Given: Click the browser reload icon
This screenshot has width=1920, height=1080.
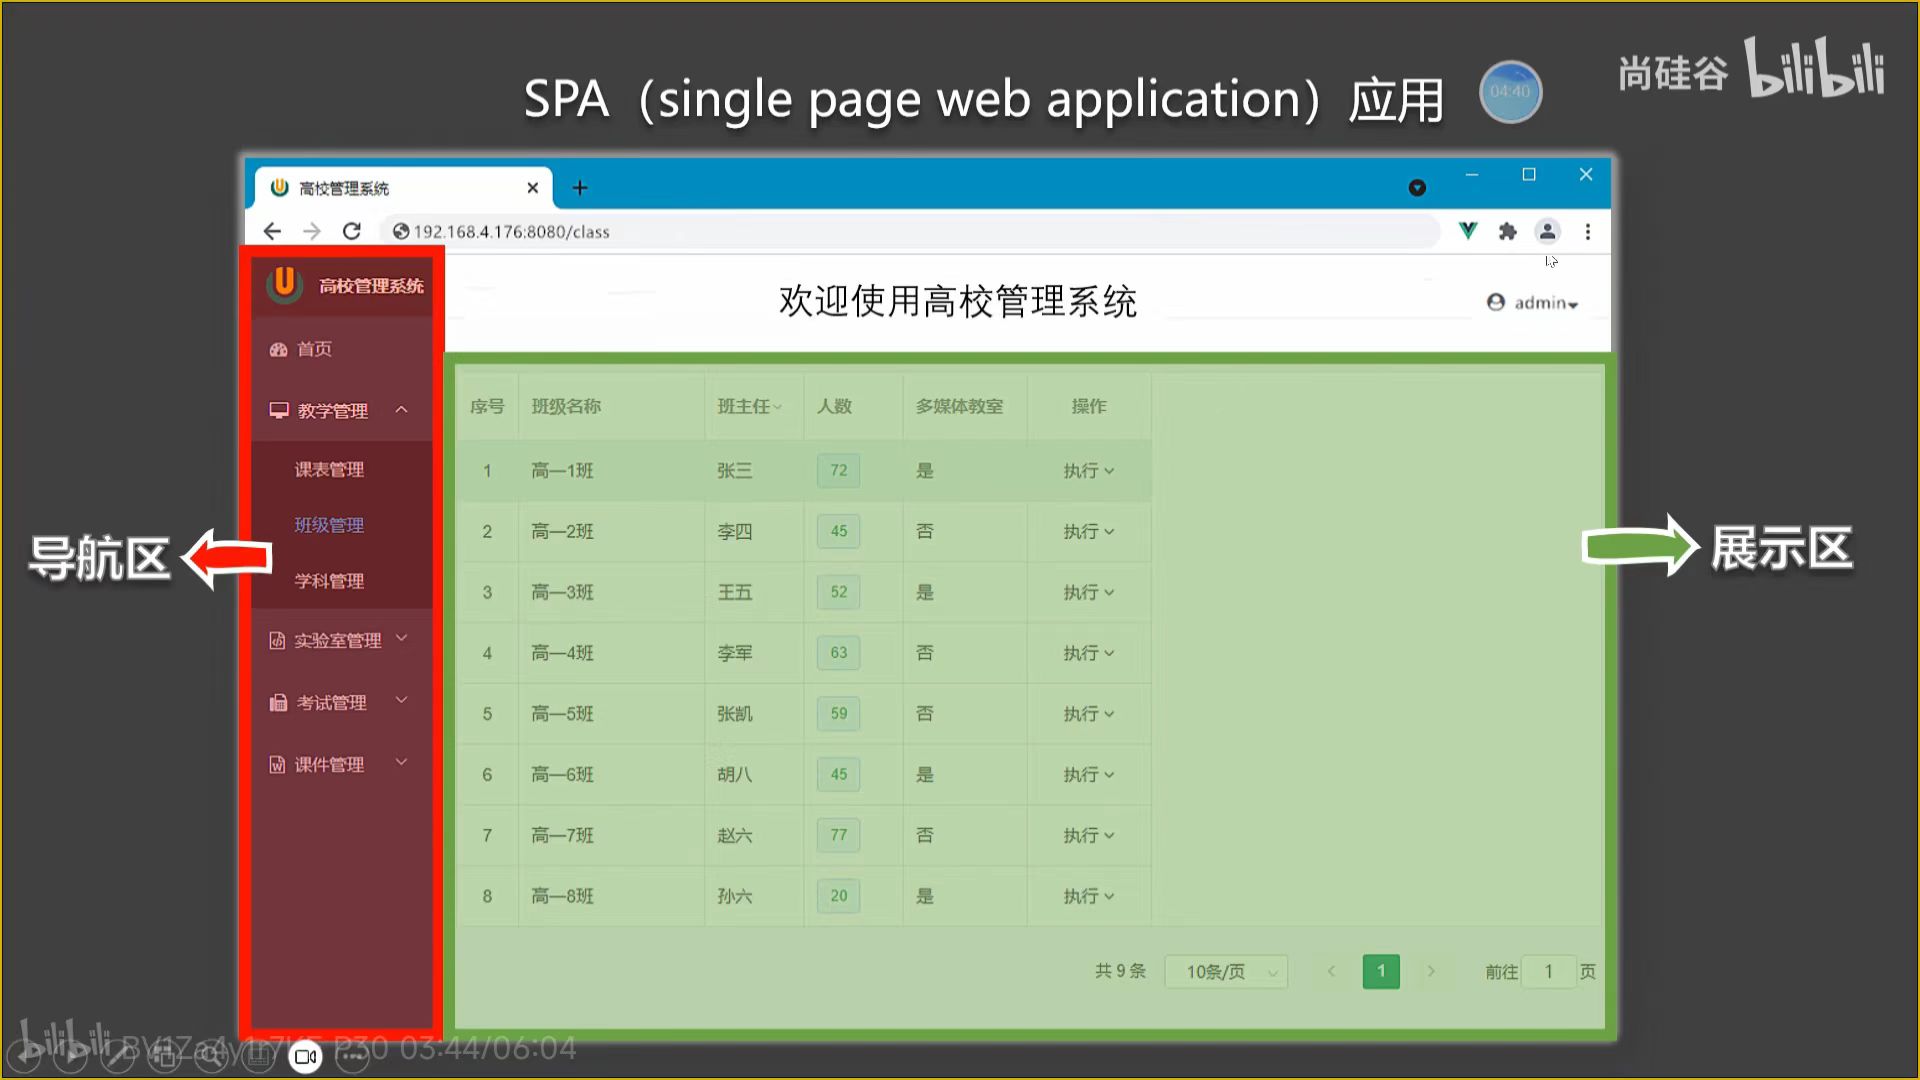Looking at the screenshot, I should pyautogui.click(x=352, y=232).
